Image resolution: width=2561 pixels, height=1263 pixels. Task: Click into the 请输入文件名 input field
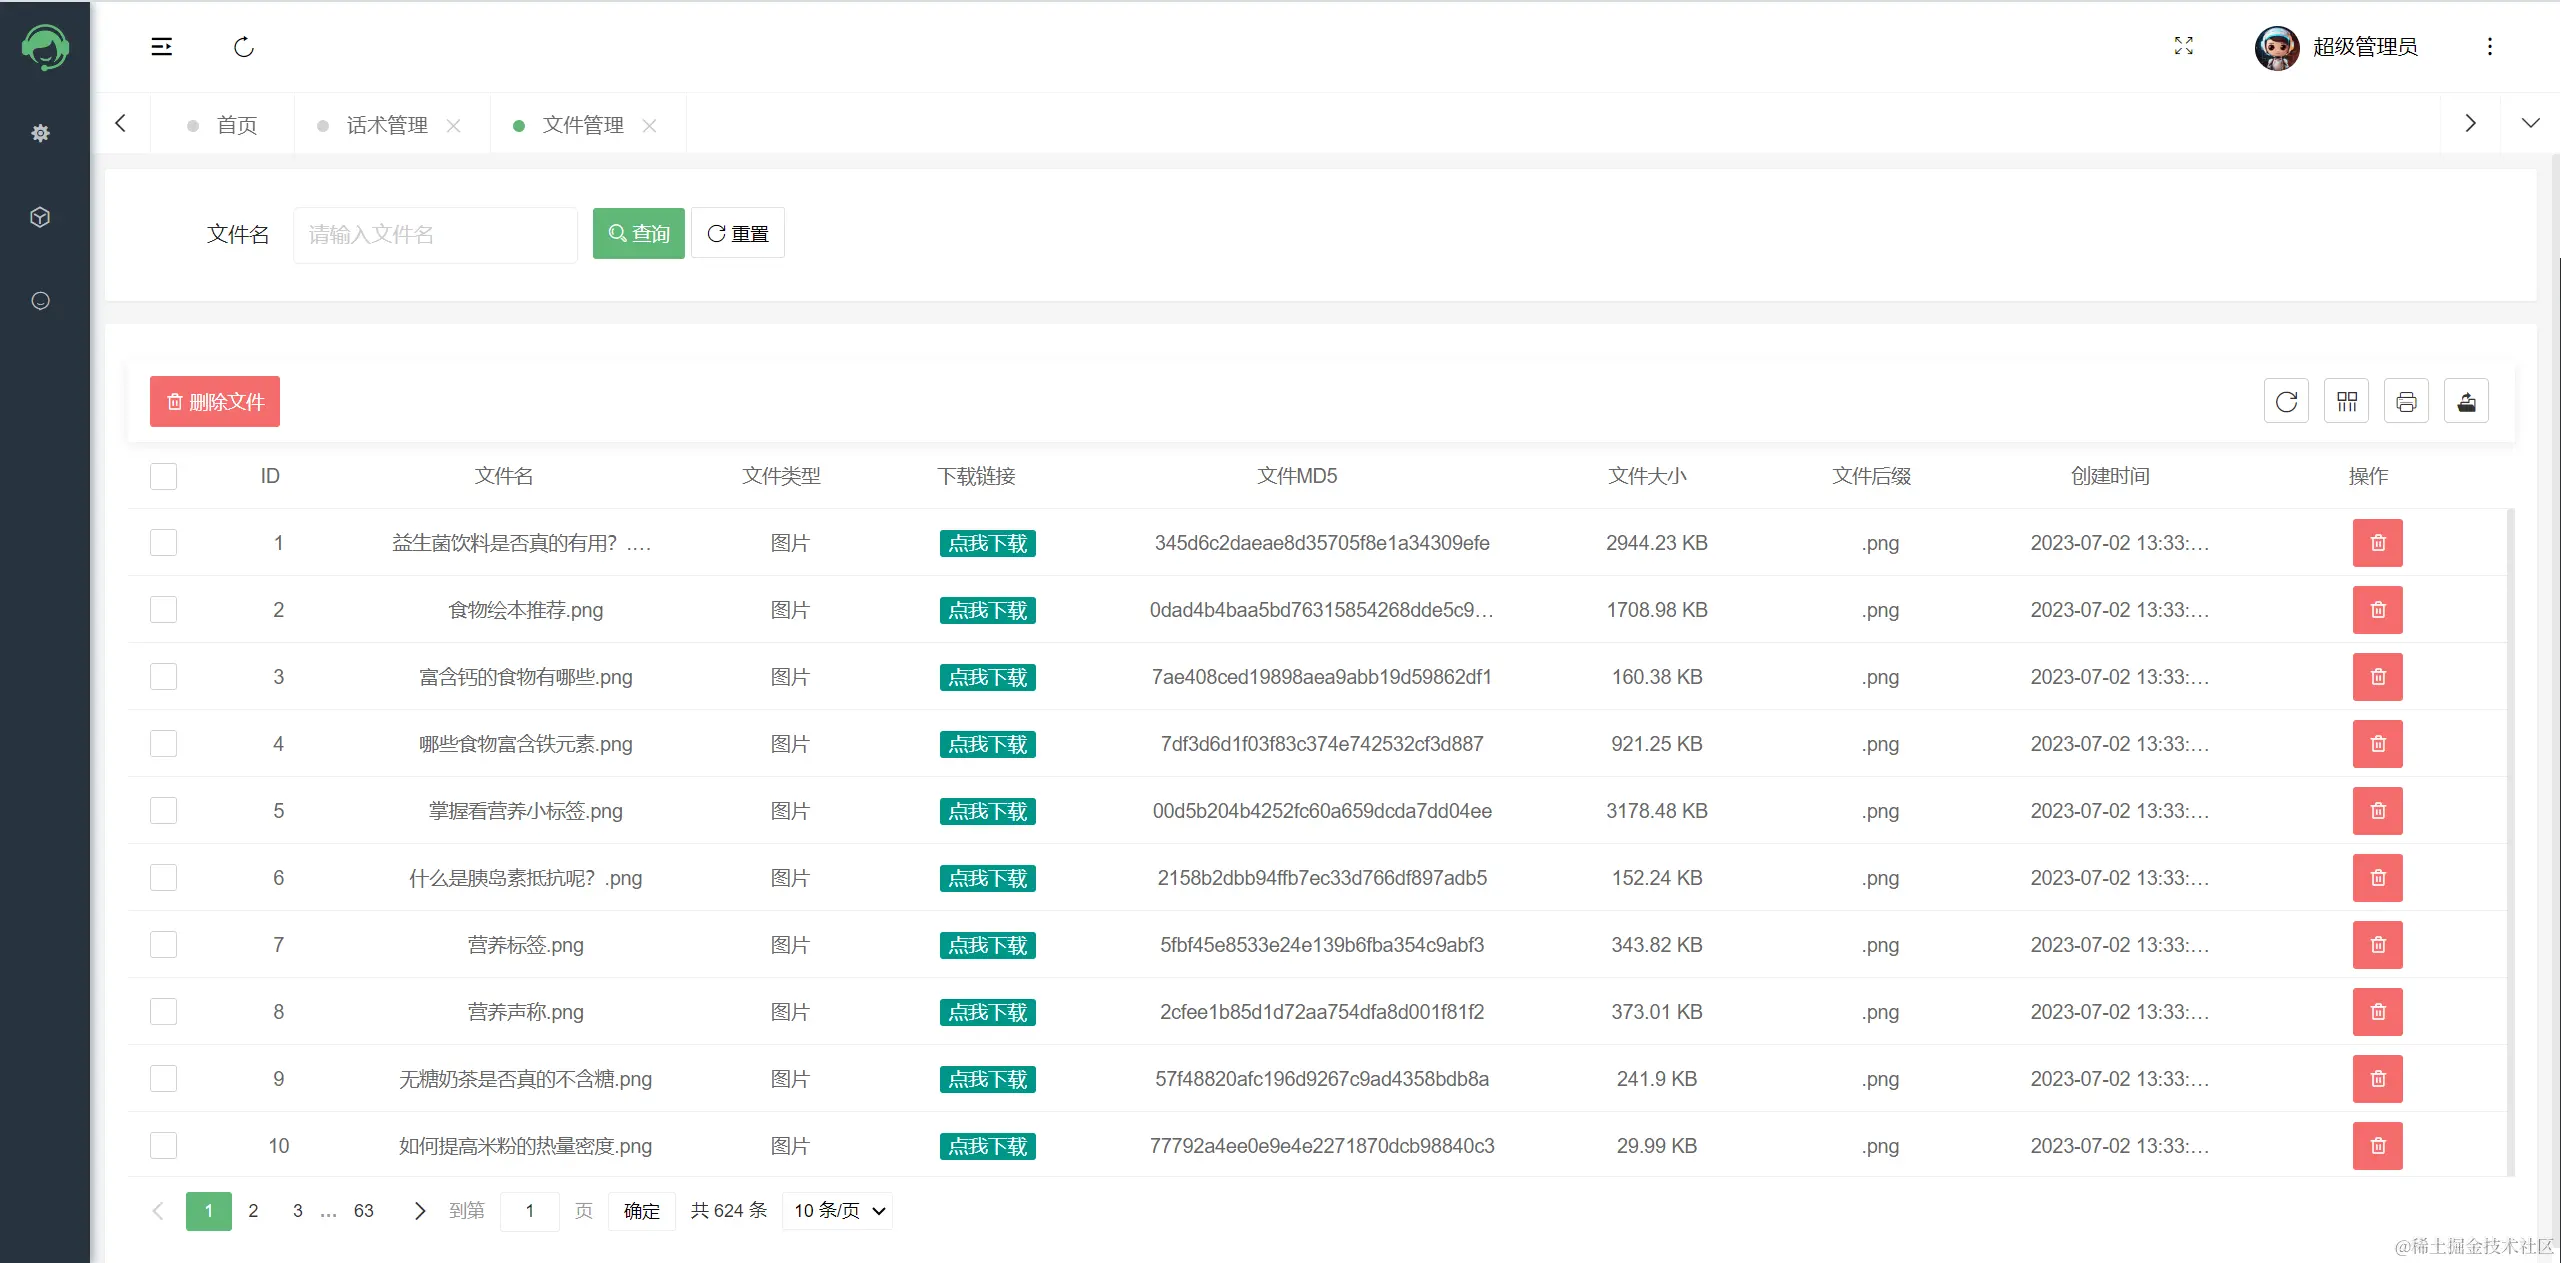435,235
